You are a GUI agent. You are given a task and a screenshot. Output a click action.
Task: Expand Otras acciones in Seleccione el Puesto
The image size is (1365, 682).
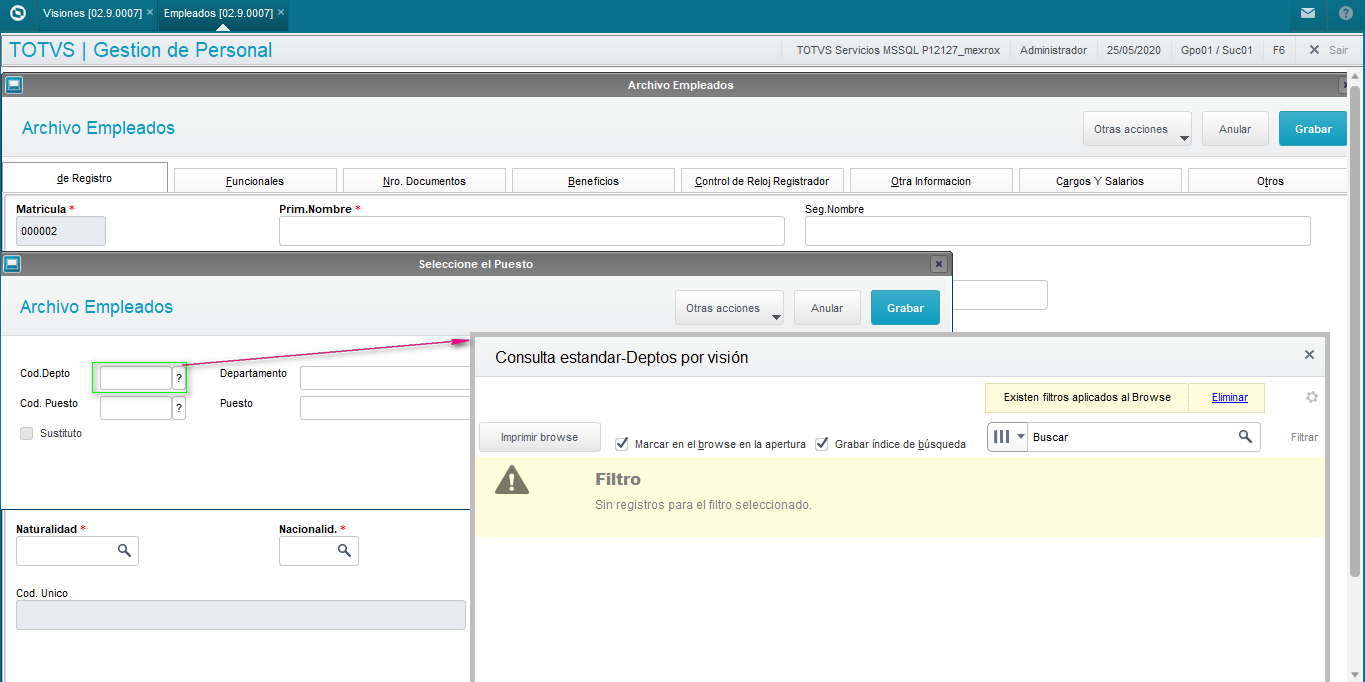tap(729, 308)
